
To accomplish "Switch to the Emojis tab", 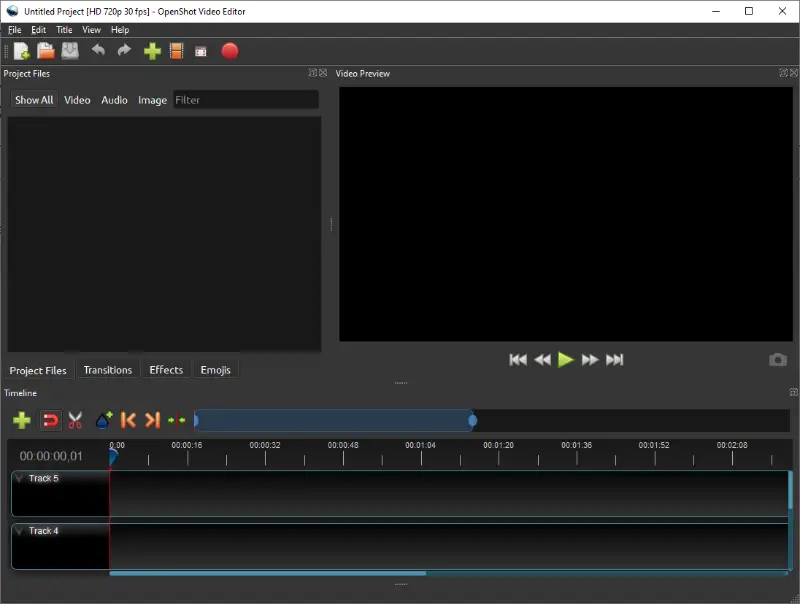I will (x=215, y=370).
